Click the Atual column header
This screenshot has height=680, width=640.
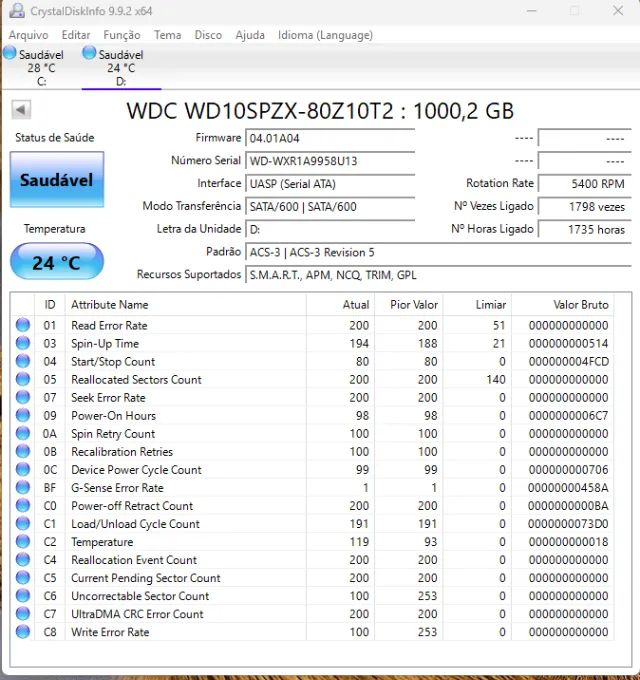pos(340,304)
